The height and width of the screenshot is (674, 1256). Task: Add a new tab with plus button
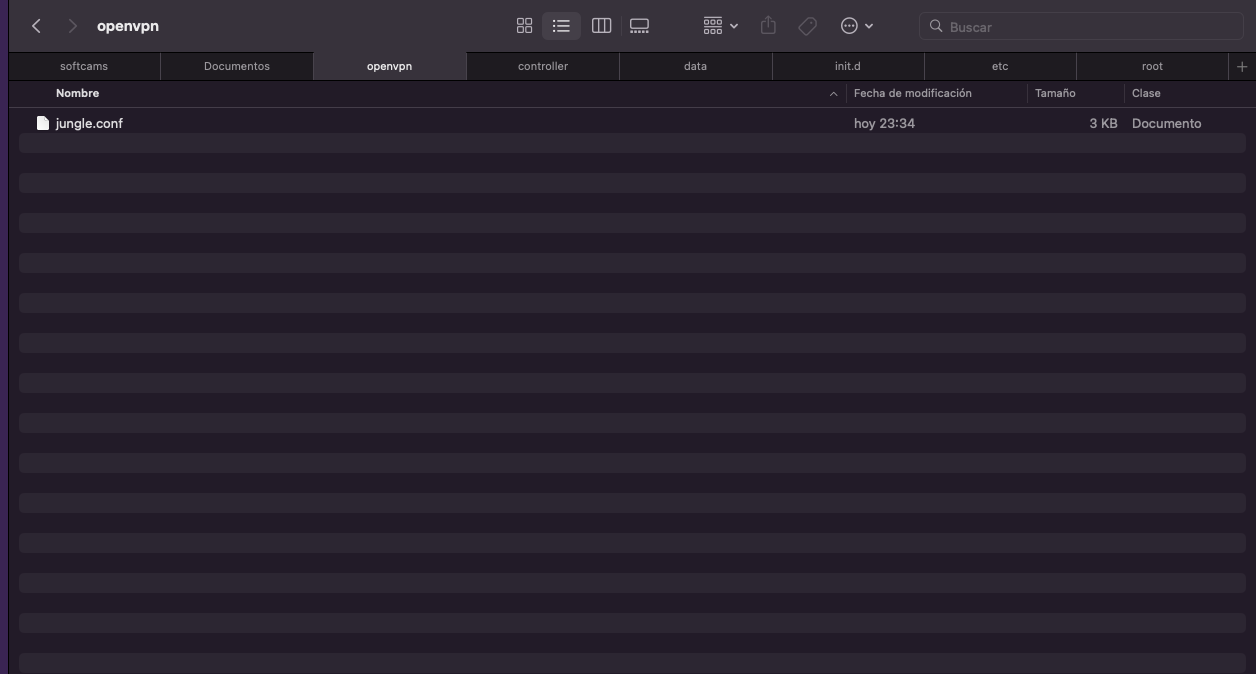[1242, 66]
